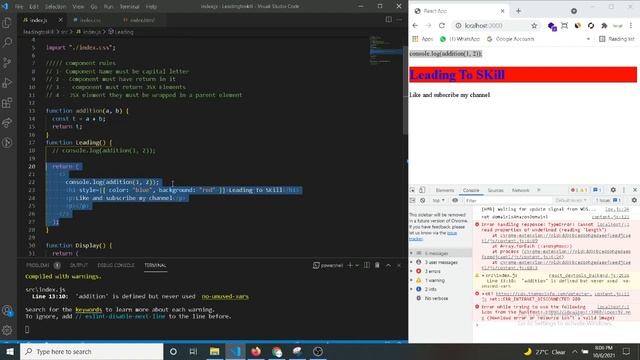Viewport: 640px width, 360px height.
Task: Expand the 2 info group
Action: 430,289
